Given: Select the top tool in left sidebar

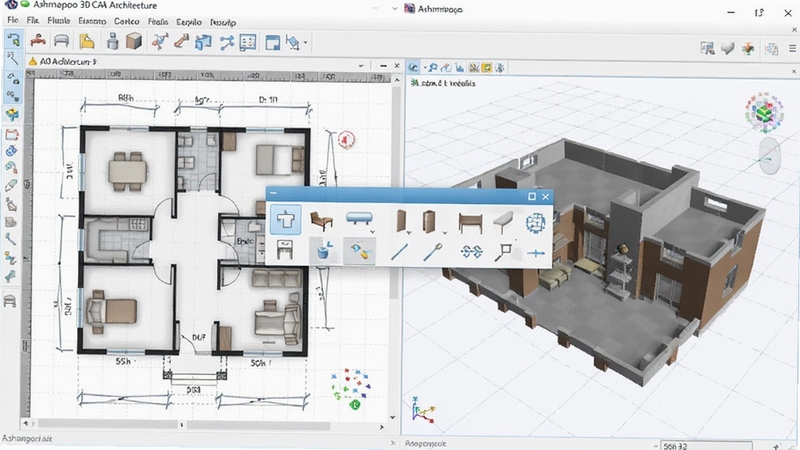Looking at the screenshot, I should point(13,39).
